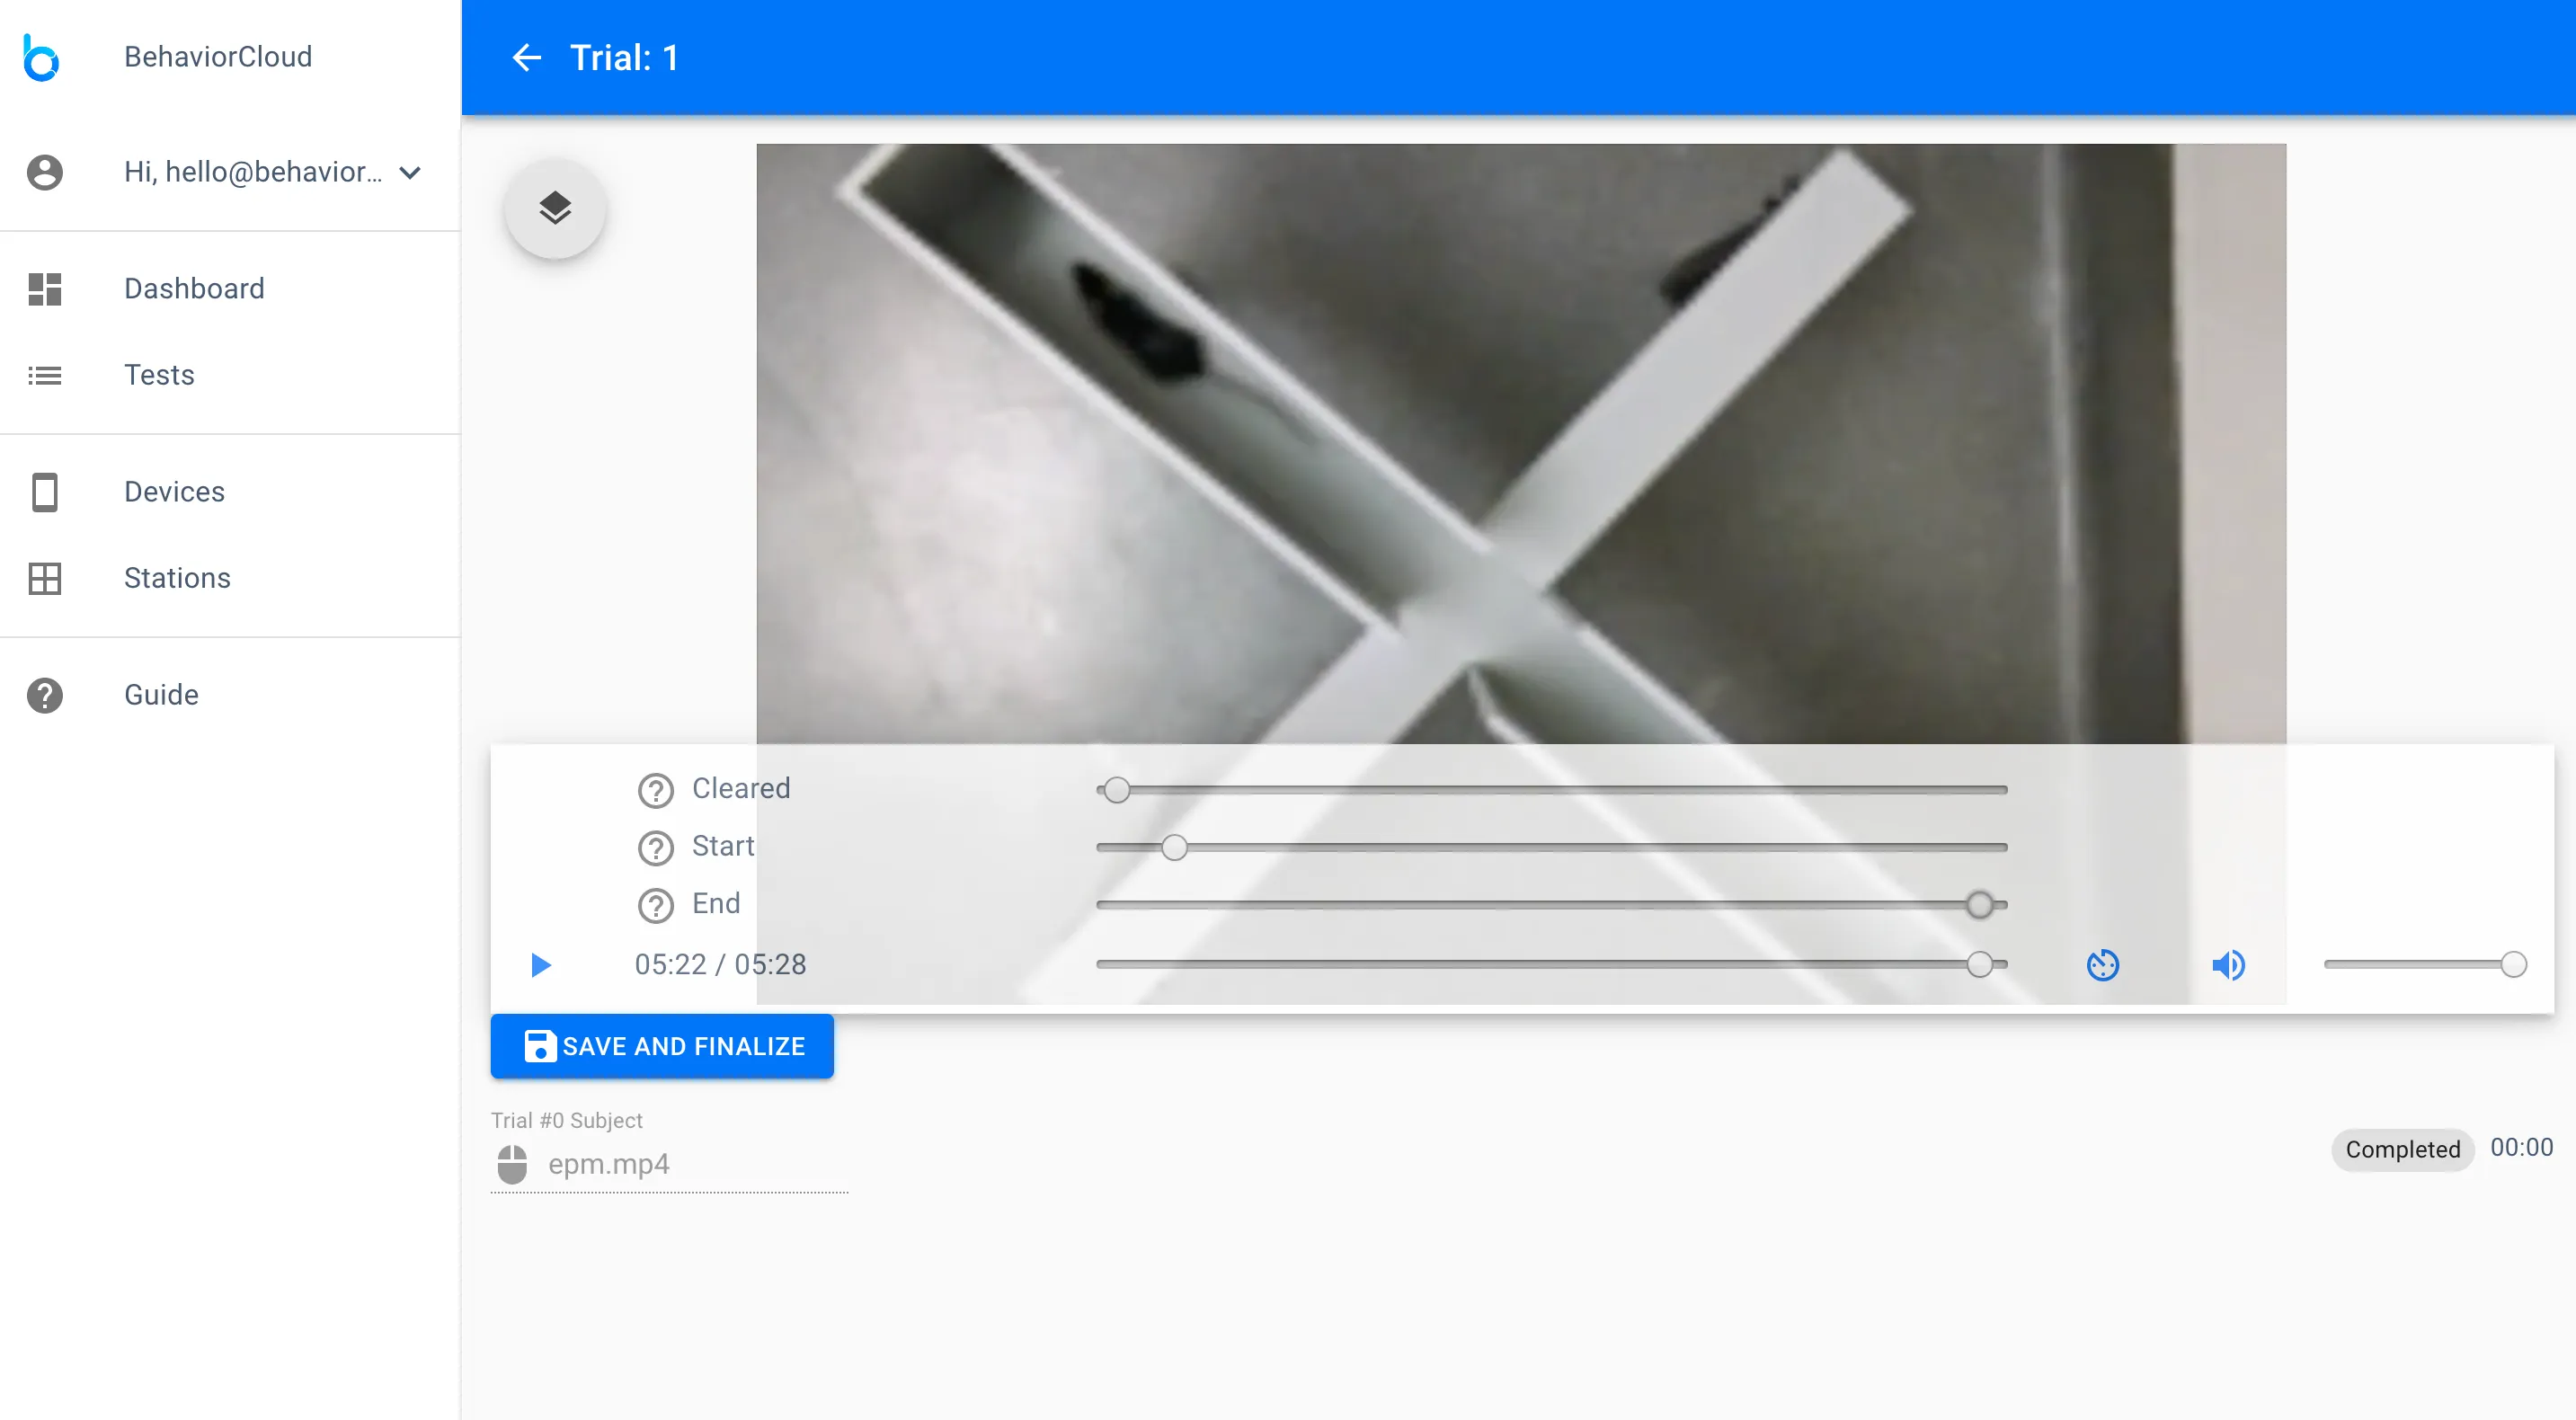Navigate back using the arrow beside Trial: 1
Image resolution: width=2576 pixels, height=1420 pixels.
pos(527,57)
